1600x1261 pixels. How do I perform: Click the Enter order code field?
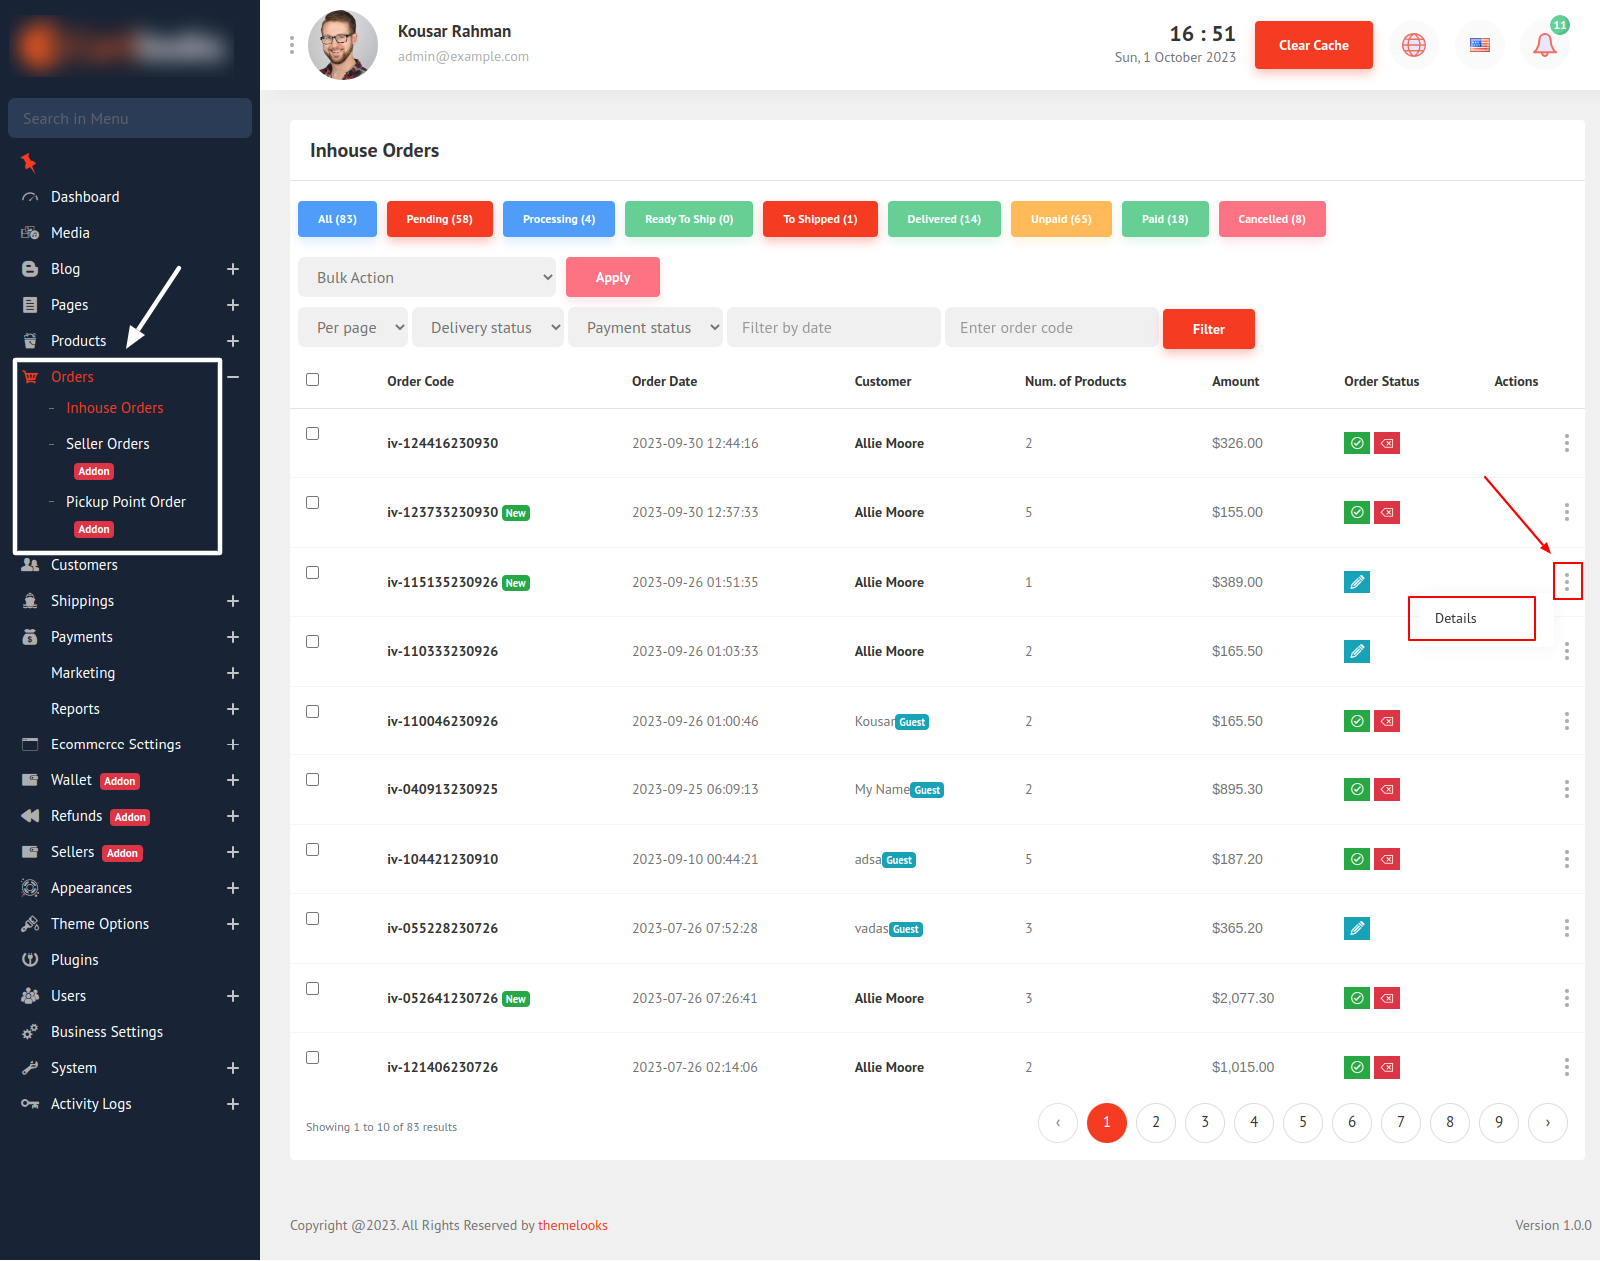(1050, 328)
